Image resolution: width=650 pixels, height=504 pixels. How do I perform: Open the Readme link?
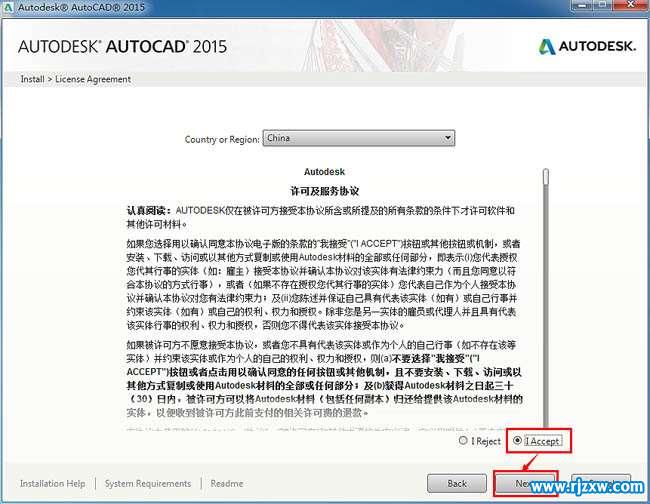227,484
